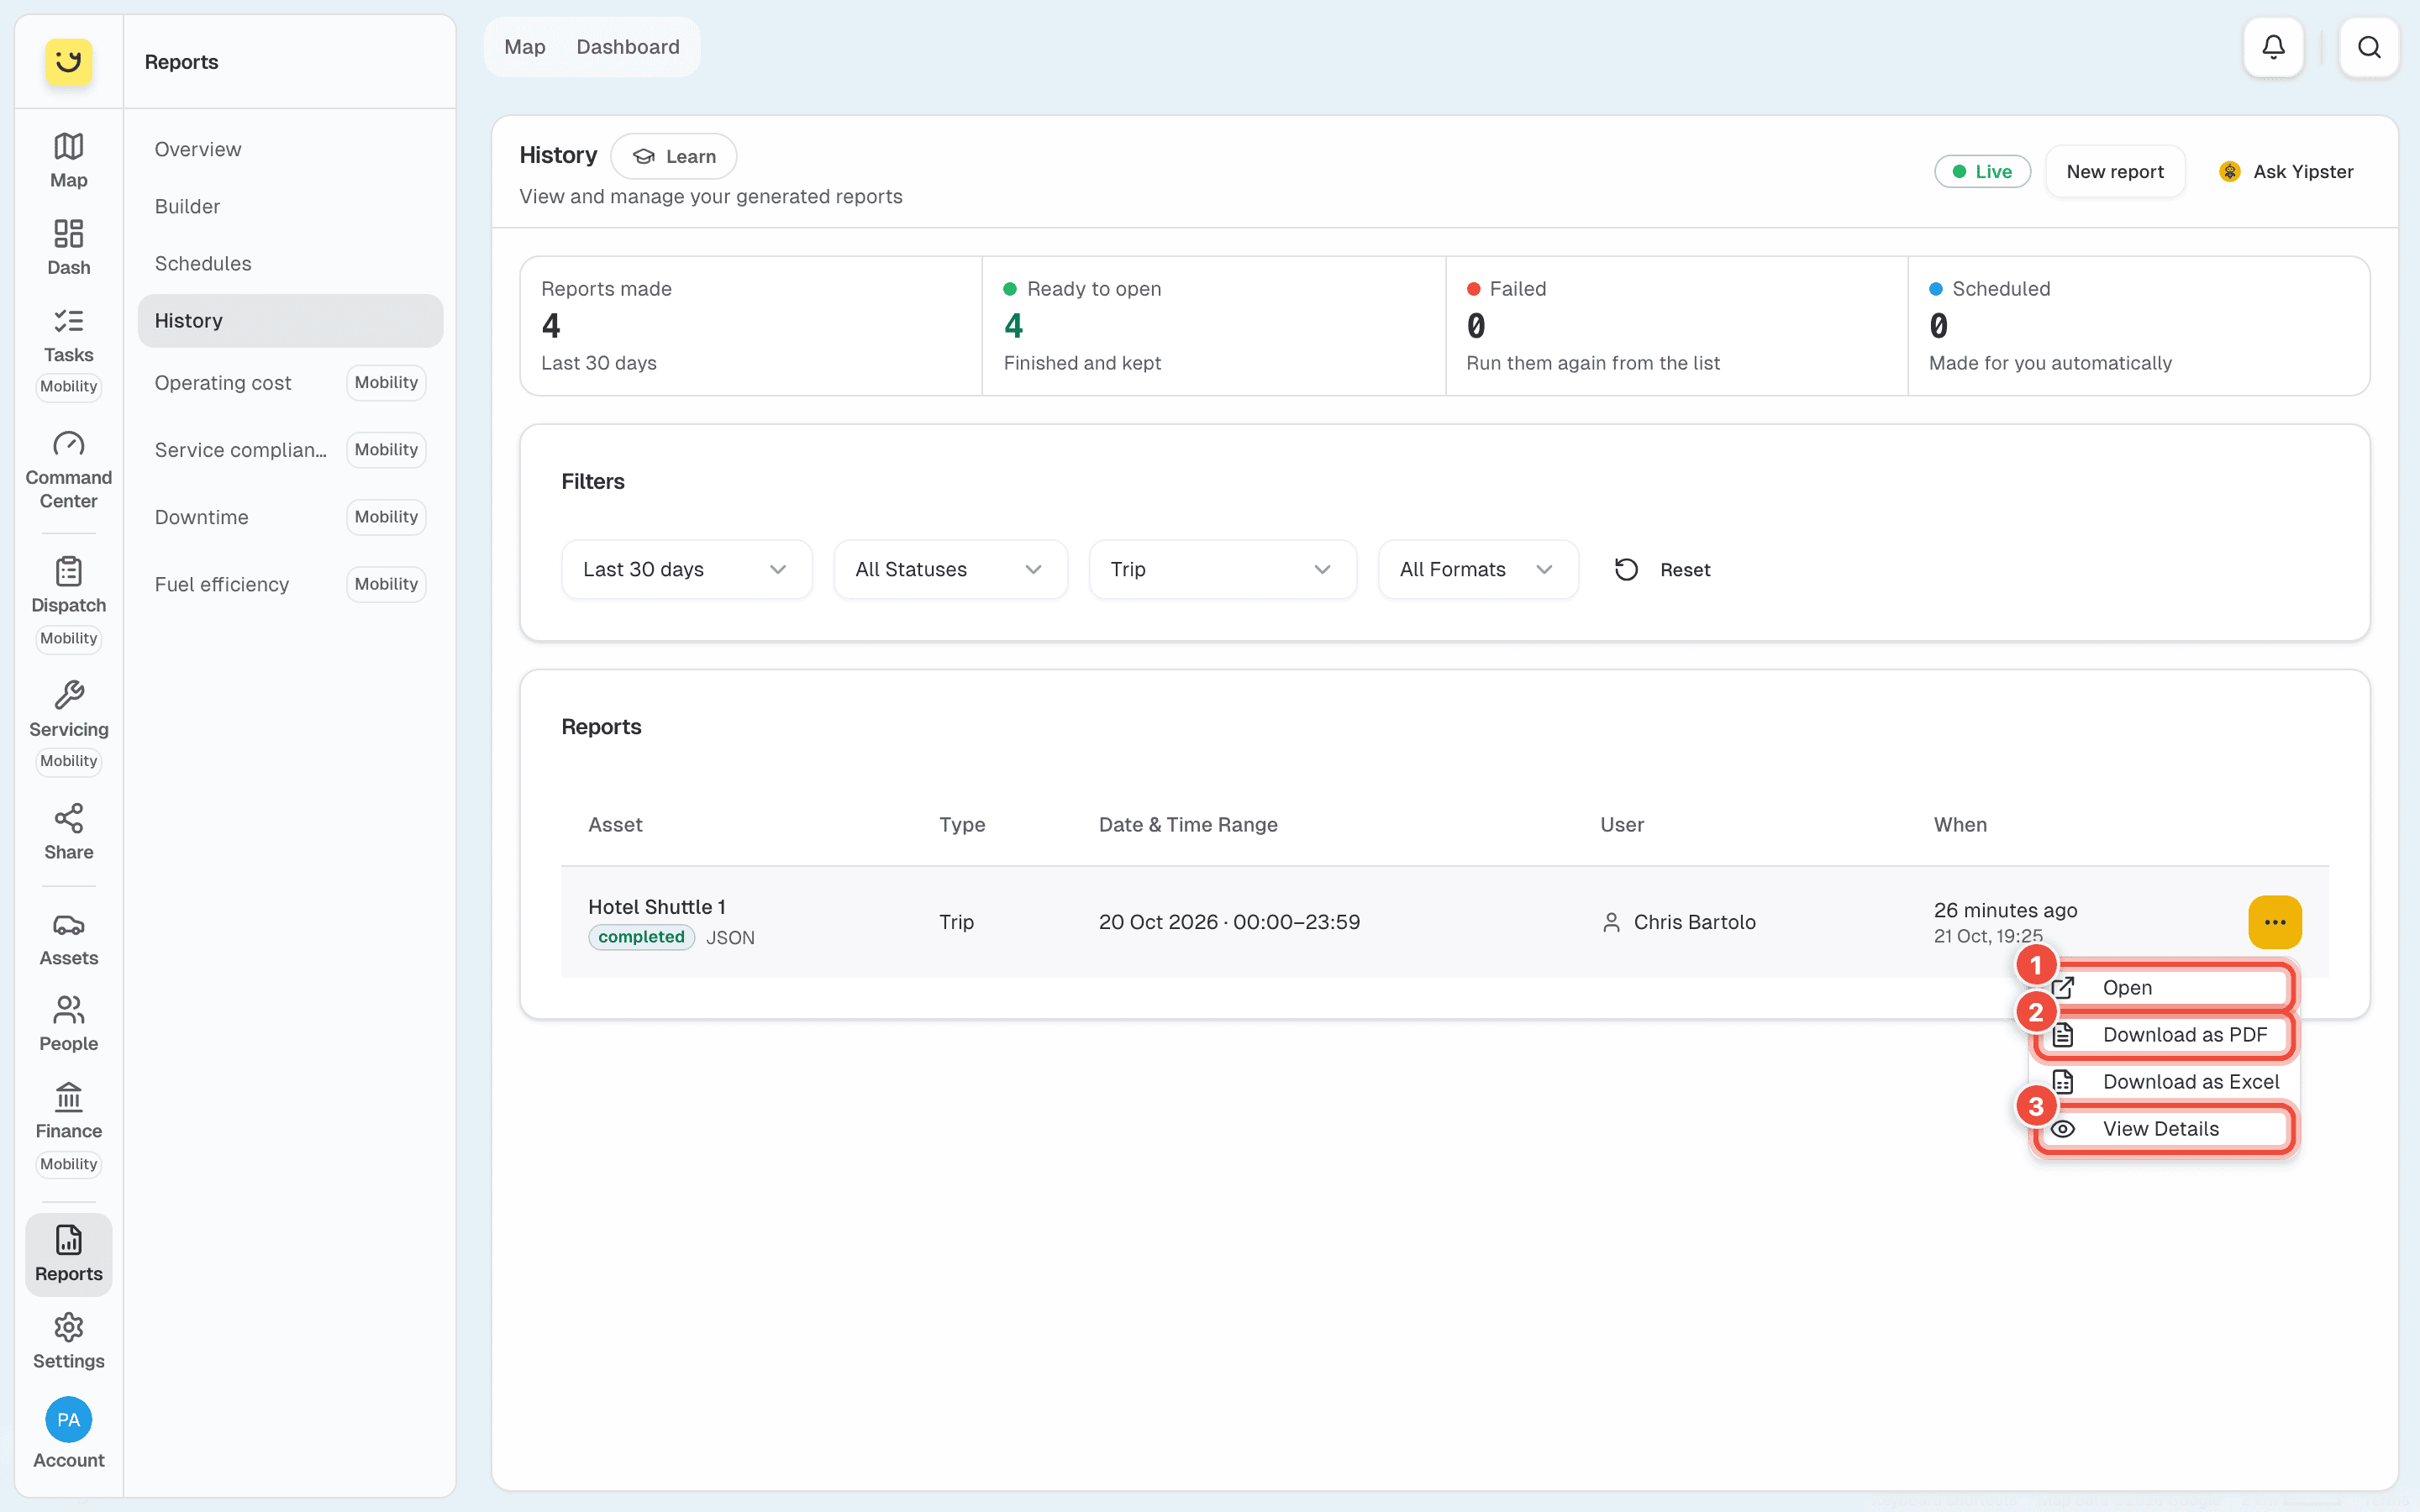Open Overview in Reports menu
Image resolution: width=2420 pixels, height=1512 pixels.
pyautogui.click(x=290, y=149)
